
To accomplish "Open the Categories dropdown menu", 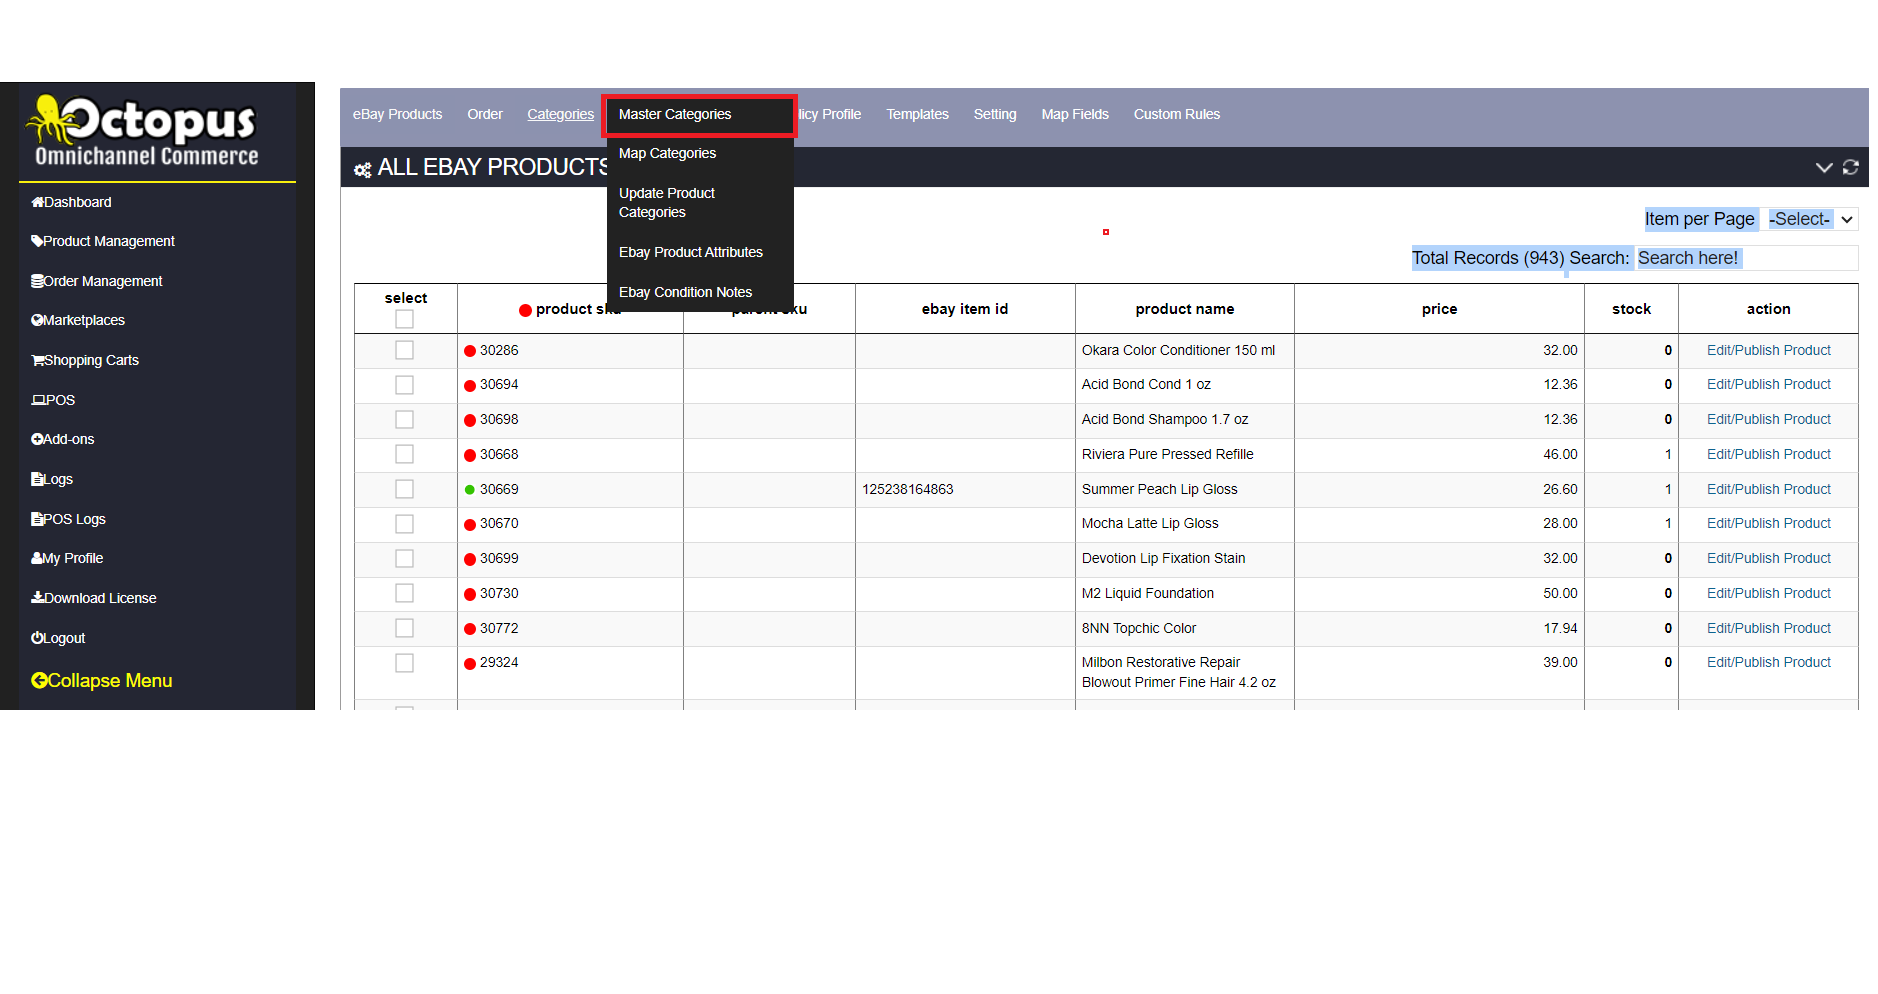I will tap(561, 114).
